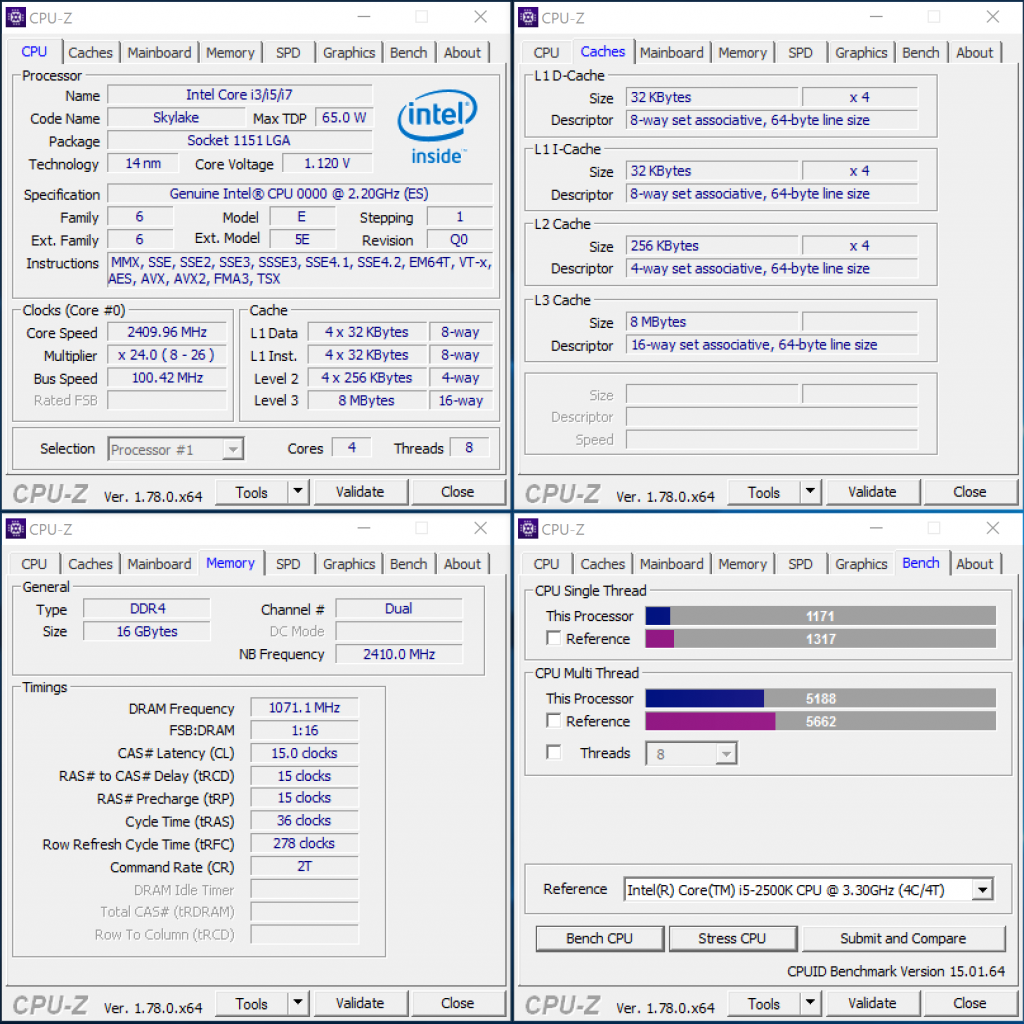Screen dimensions: 1024x1024
Task: Click the L3 Cache descriptor 16-way set associative
Action: pyautogui.click(x=772, y=345)
